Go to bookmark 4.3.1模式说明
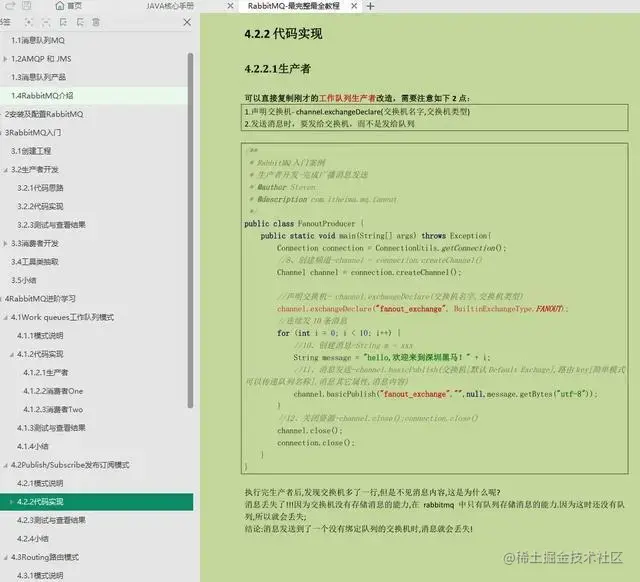Image resolution: width=640 pixels, height=582 pixels. click(x=40, y=575)
